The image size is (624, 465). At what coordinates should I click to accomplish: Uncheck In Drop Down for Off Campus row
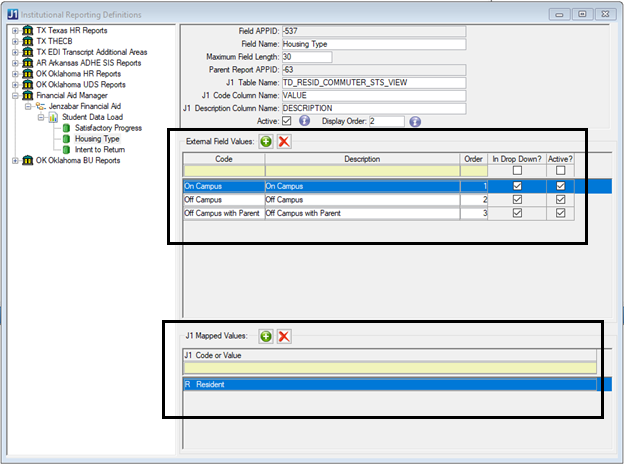(x=516, y=199)
